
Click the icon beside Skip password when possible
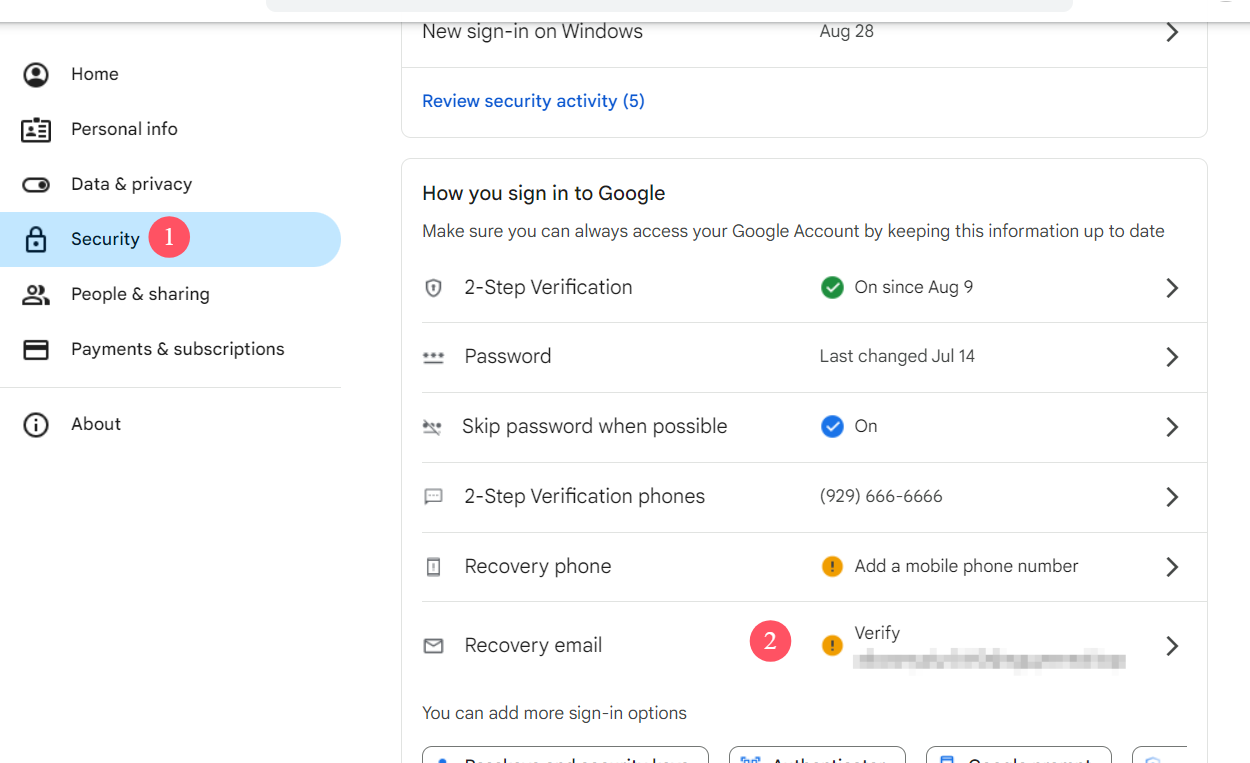[x=432, y=427]
